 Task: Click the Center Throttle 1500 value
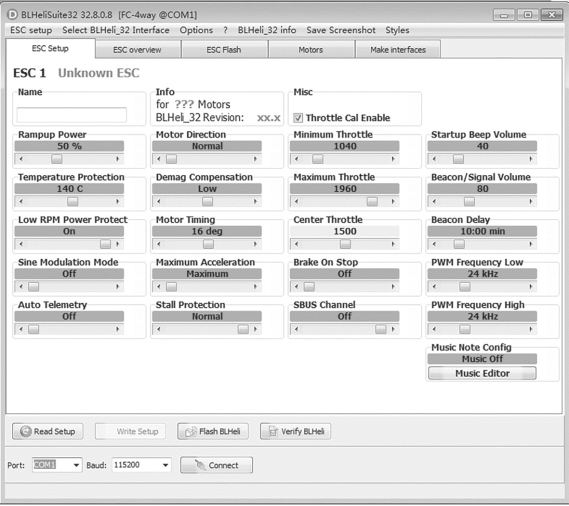tap(345, 231)
